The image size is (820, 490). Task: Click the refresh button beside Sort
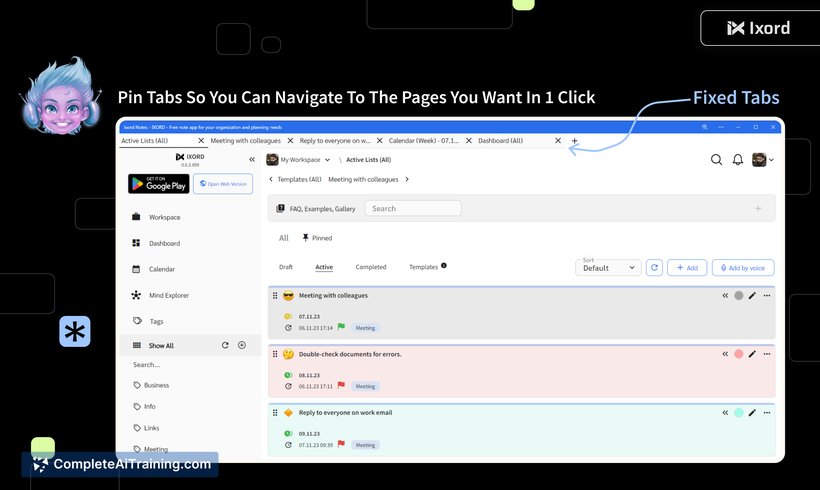point(654,268)
